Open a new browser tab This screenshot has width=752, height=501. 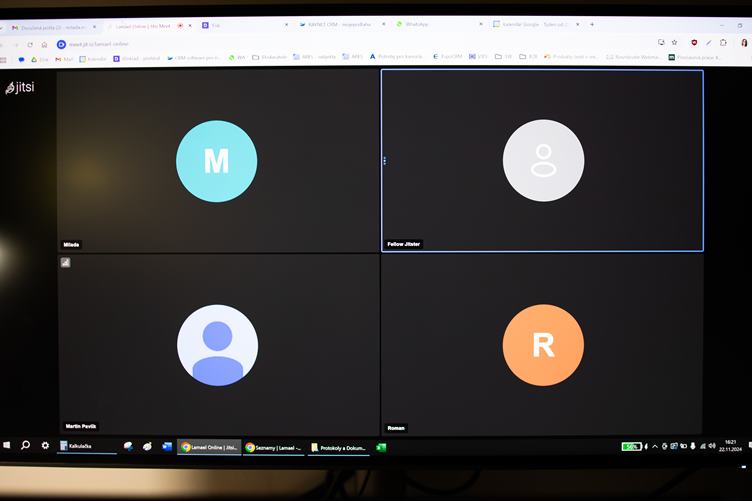[592, 24]
